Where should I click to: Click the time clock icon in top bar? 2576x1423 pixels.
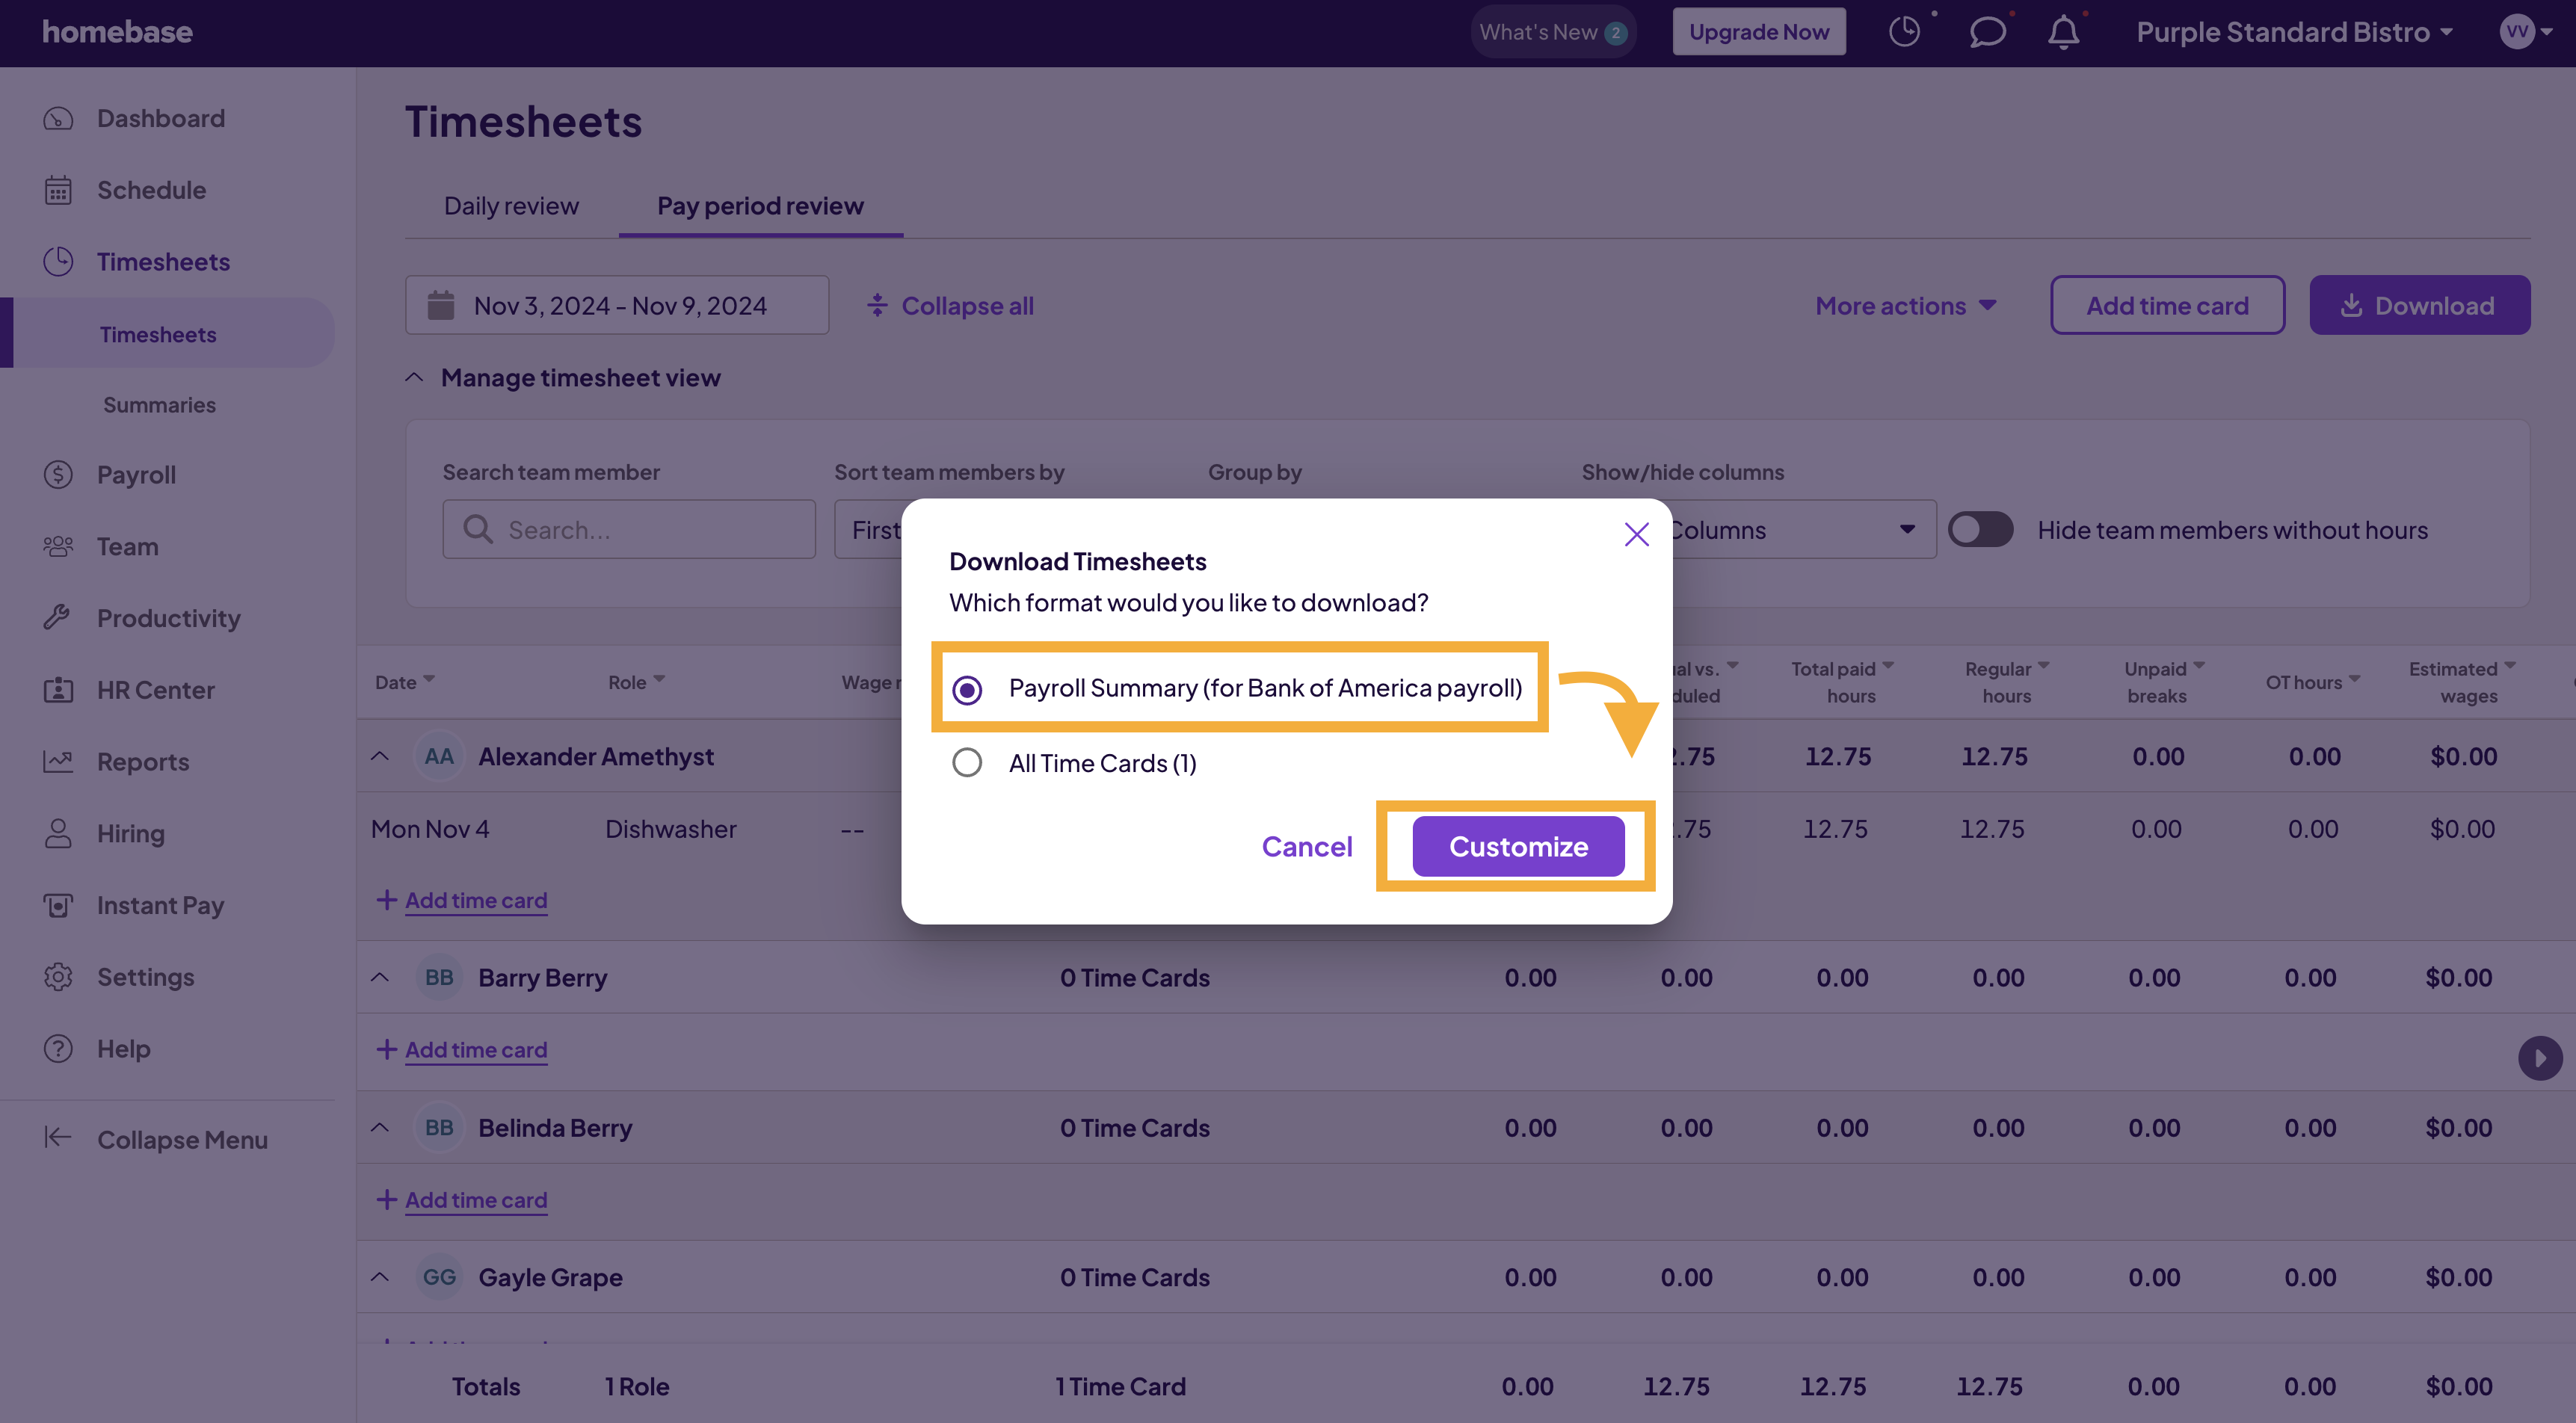tap(1905, 31)
